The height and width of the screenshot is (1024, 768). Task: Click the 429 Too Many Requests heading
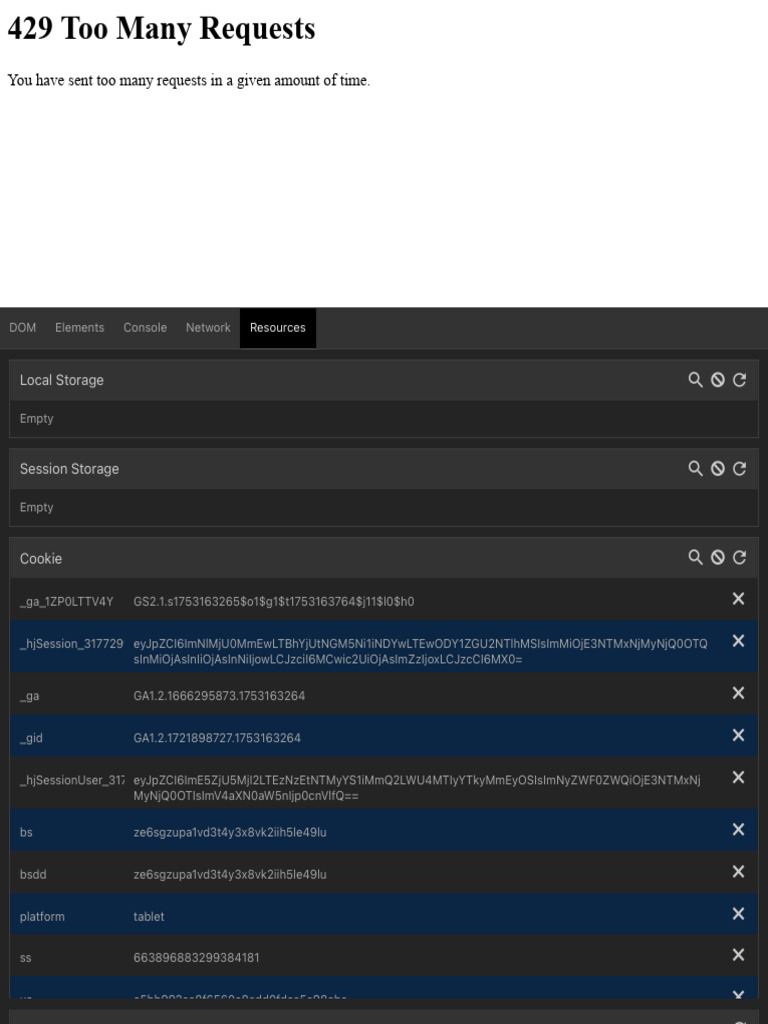coord(161,28)
